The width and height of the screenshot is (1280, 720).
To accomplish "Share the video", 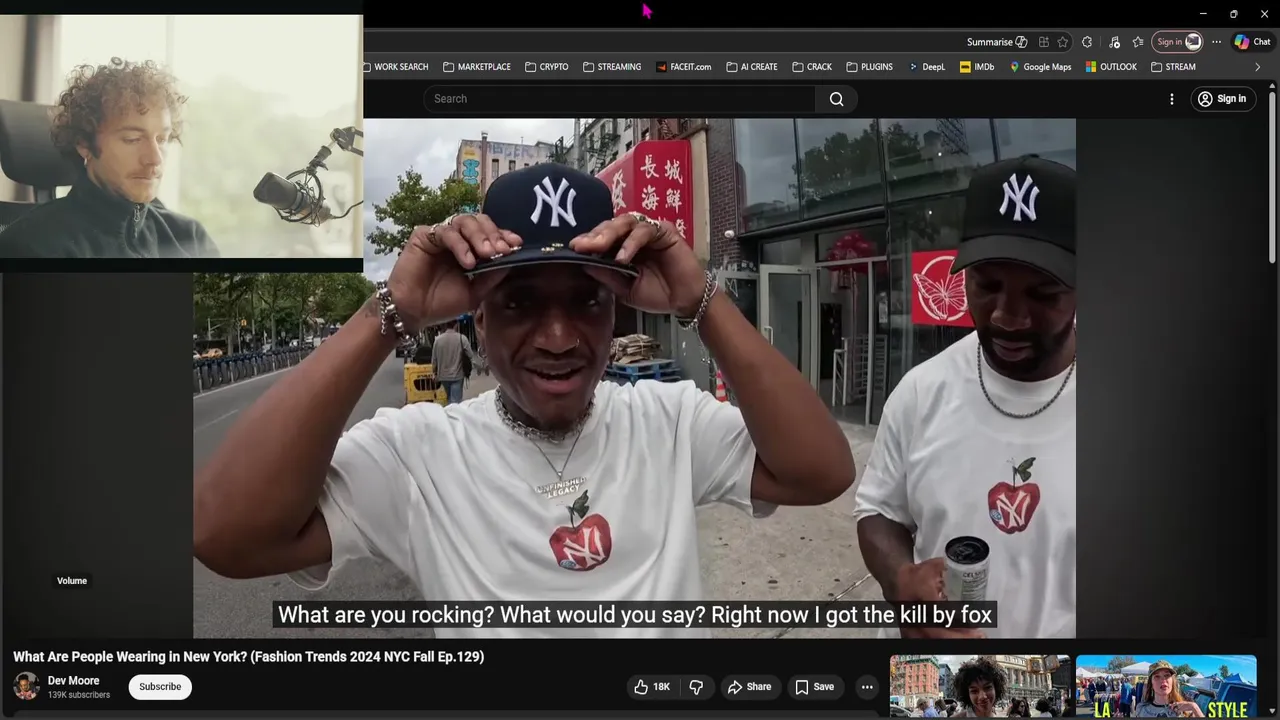I will coord(749,687).
